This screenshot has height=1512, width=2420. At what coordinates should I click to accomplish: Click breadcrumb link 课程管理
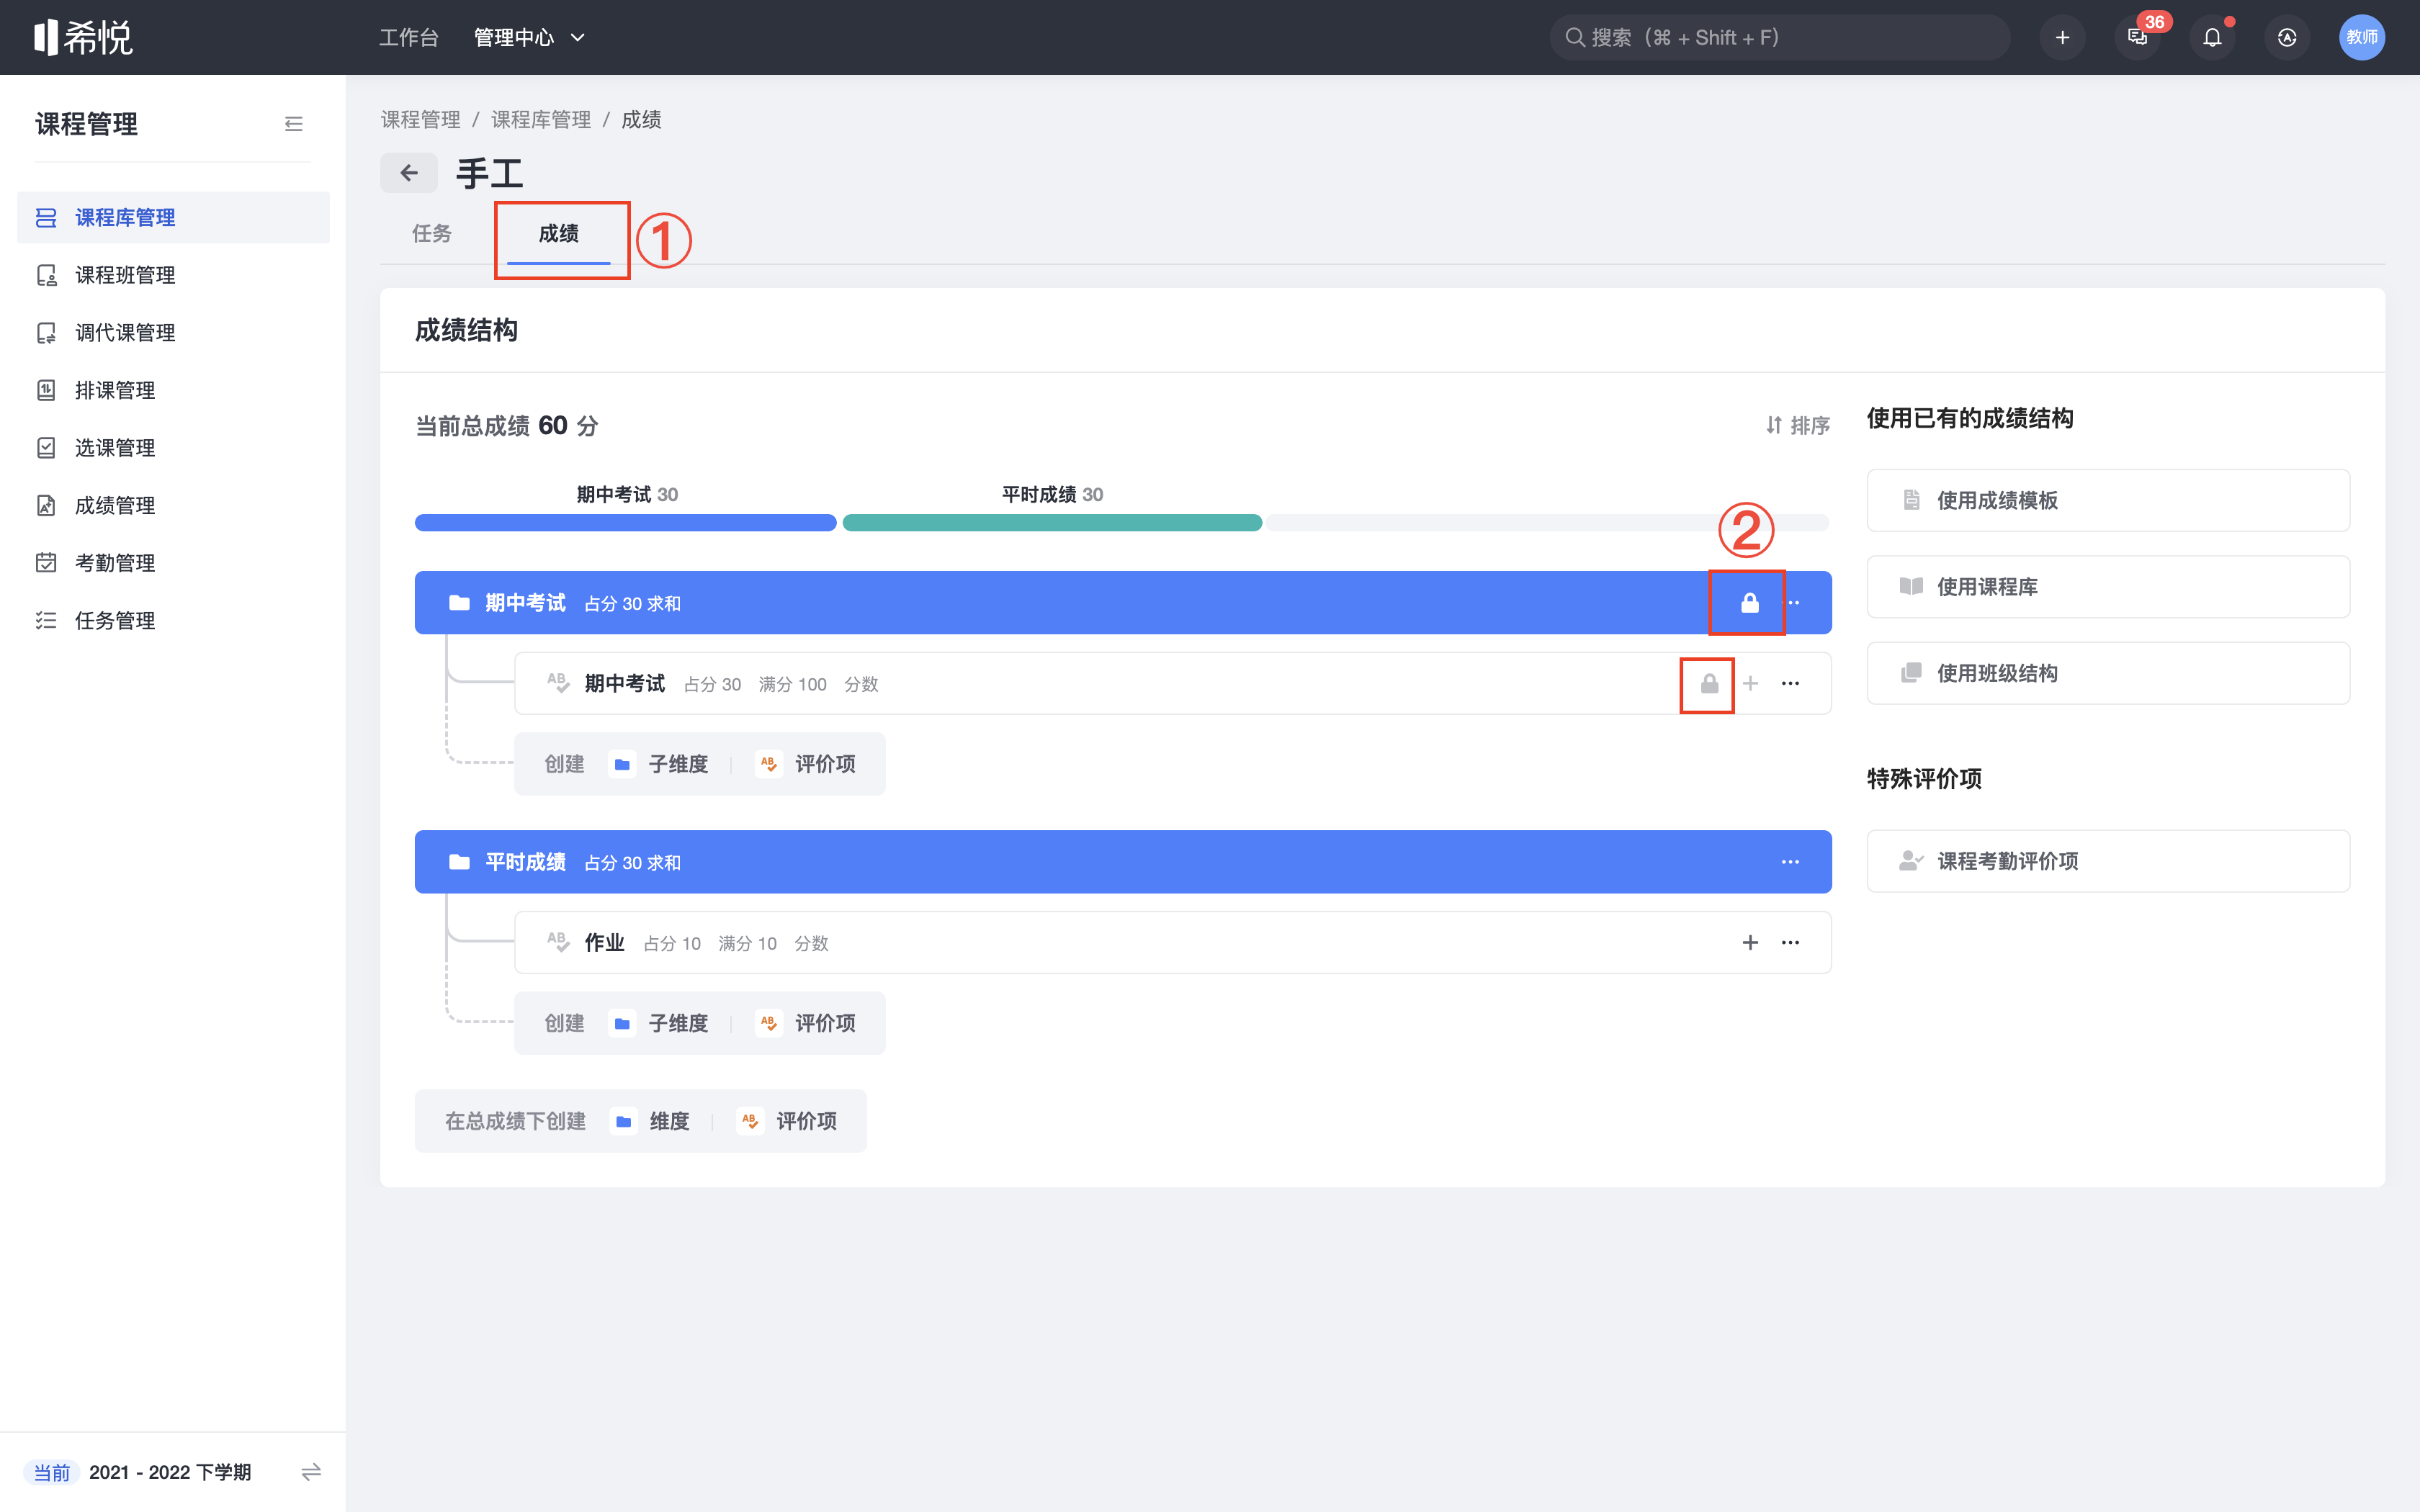[x=420, y=119]
